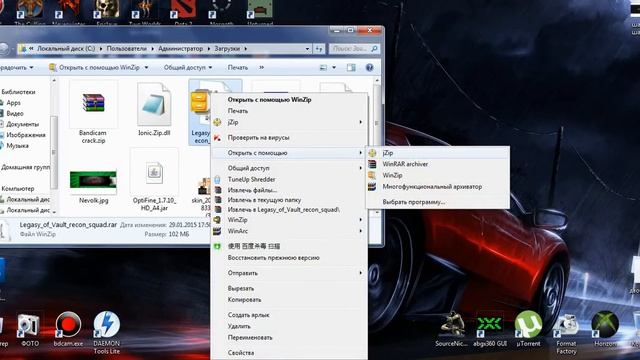The image size is (640, 360).
Task: Pick Многофункциональный архиватор in submenu
Action: (x=438, y=187)
